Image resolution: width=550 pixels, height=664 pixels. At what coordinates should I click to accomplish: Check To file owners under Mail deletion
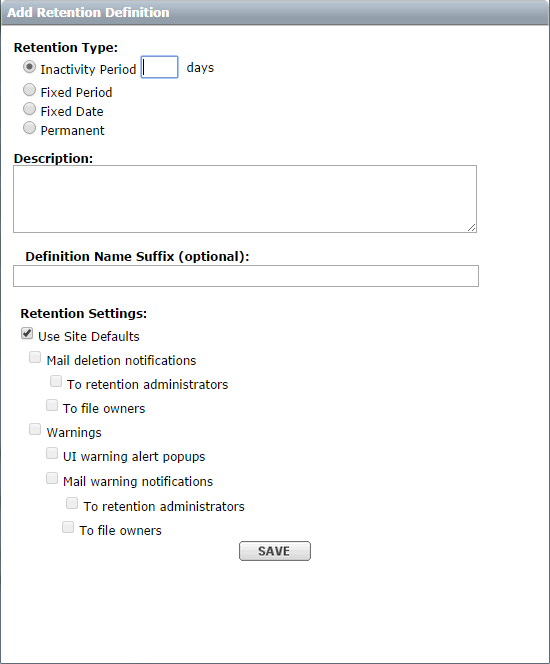[x=52, y=405]
